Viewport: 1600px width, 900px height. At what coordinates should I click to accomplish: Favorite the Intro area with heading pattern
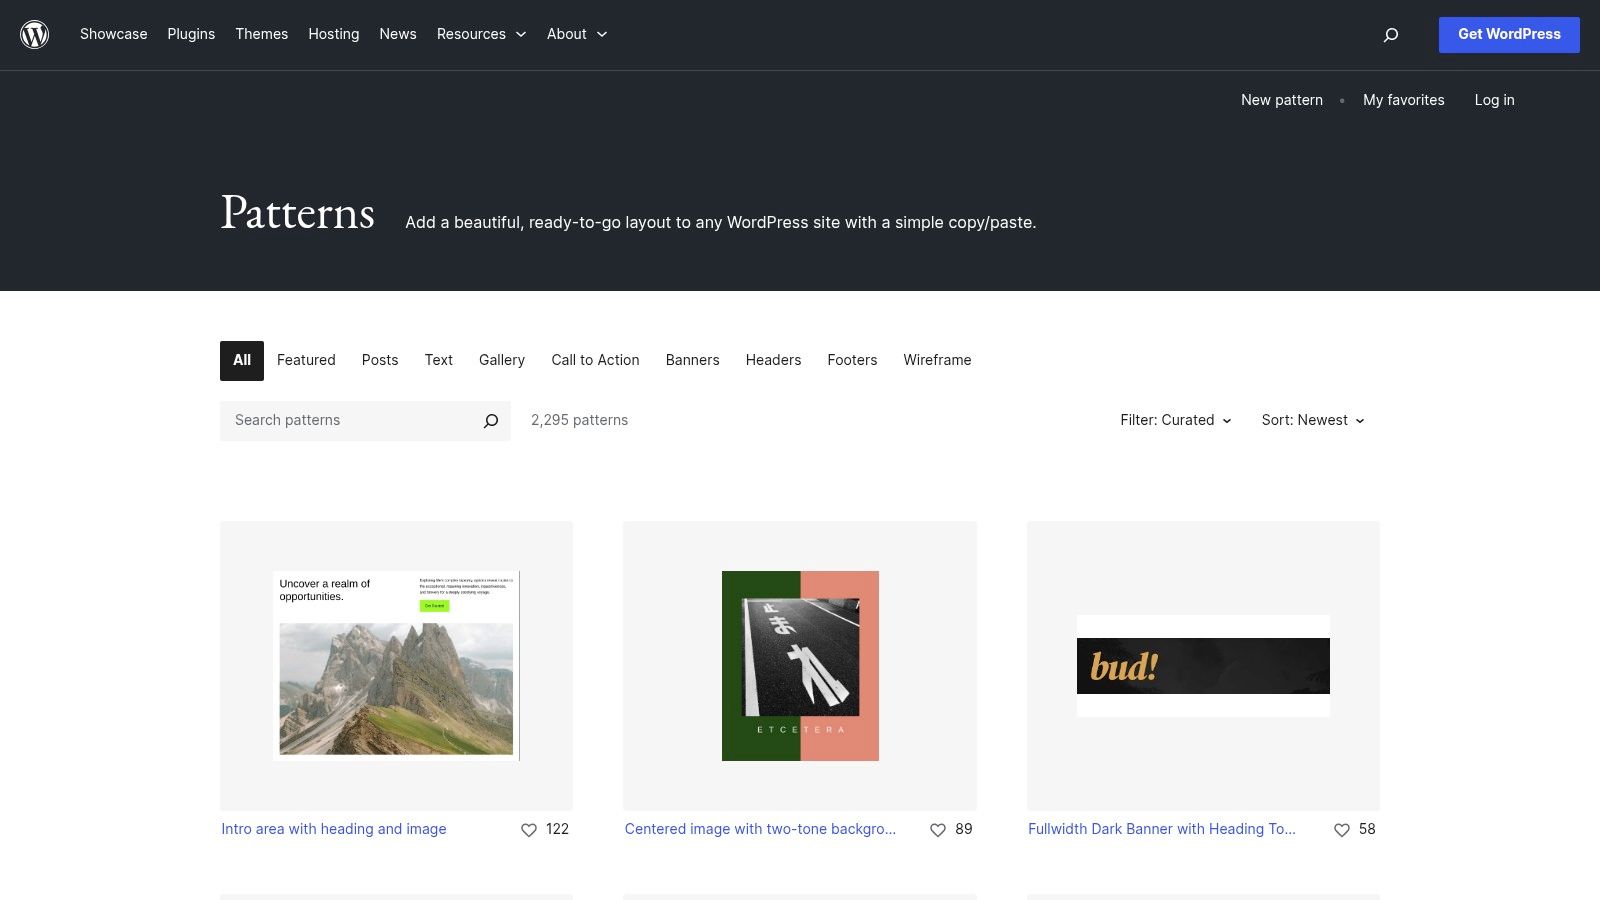(x=529, y=830)
